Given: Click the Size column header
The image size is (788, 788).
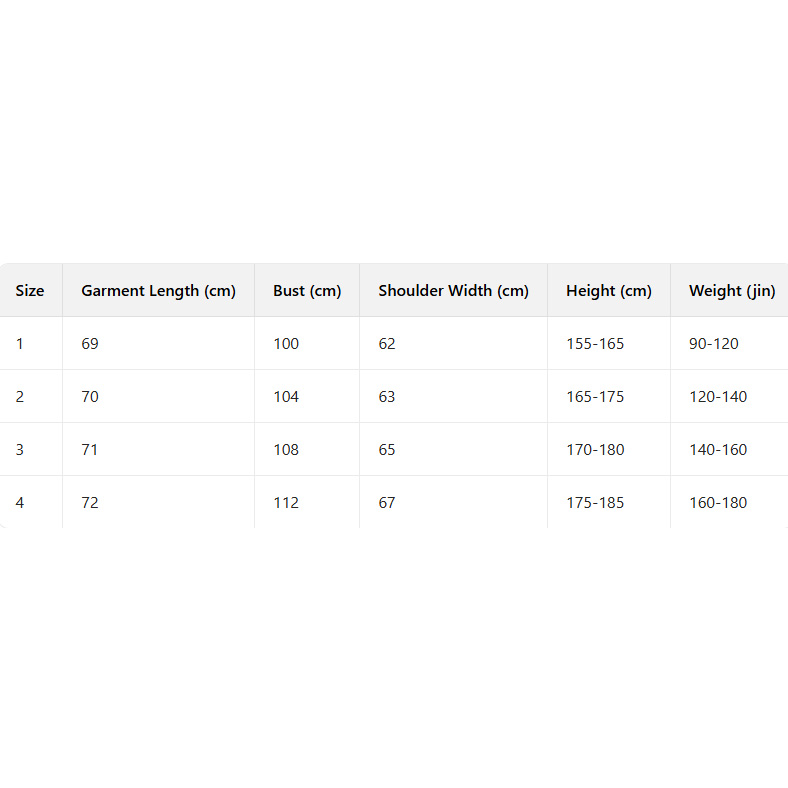Looking at the screenshot, I should 30,291.
